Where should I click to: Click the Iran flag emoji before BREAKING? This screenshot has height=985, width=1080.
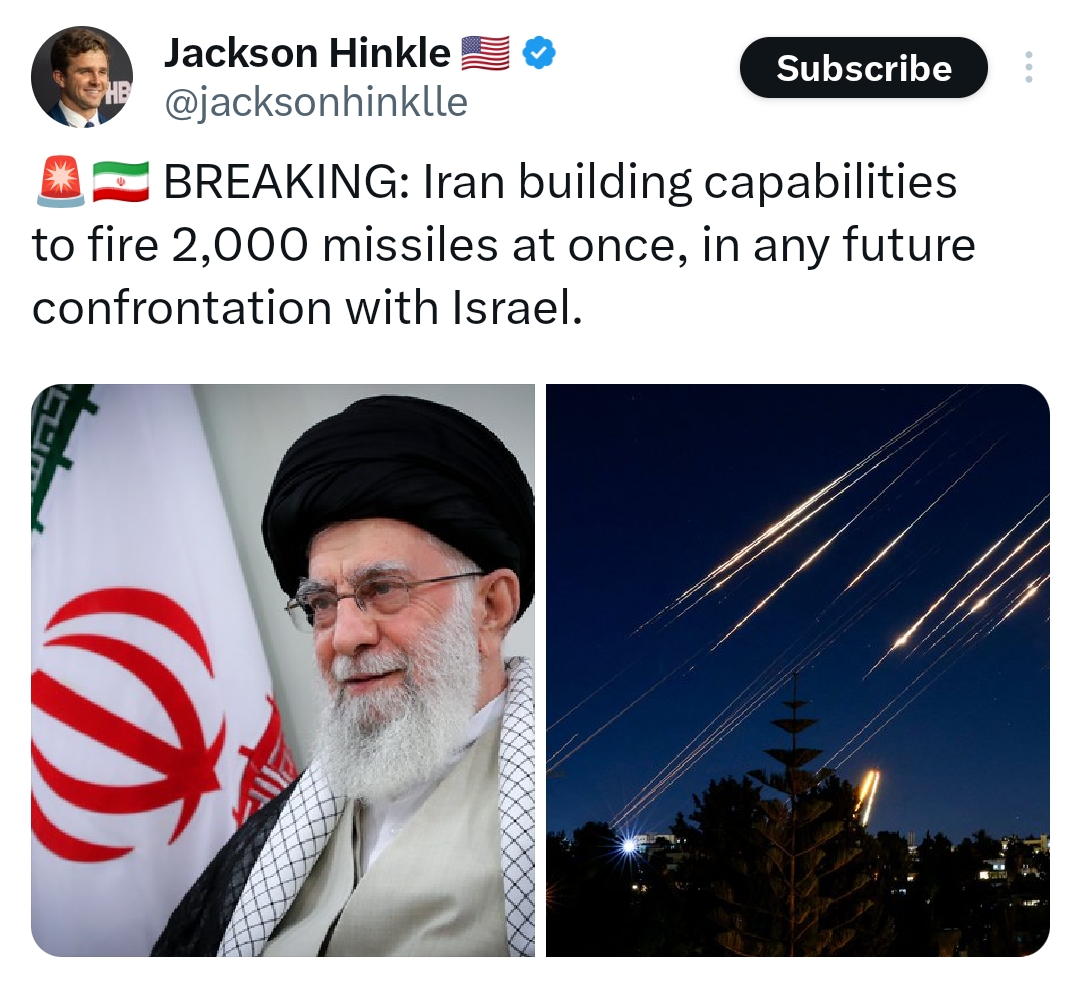[x=120, y=182]
